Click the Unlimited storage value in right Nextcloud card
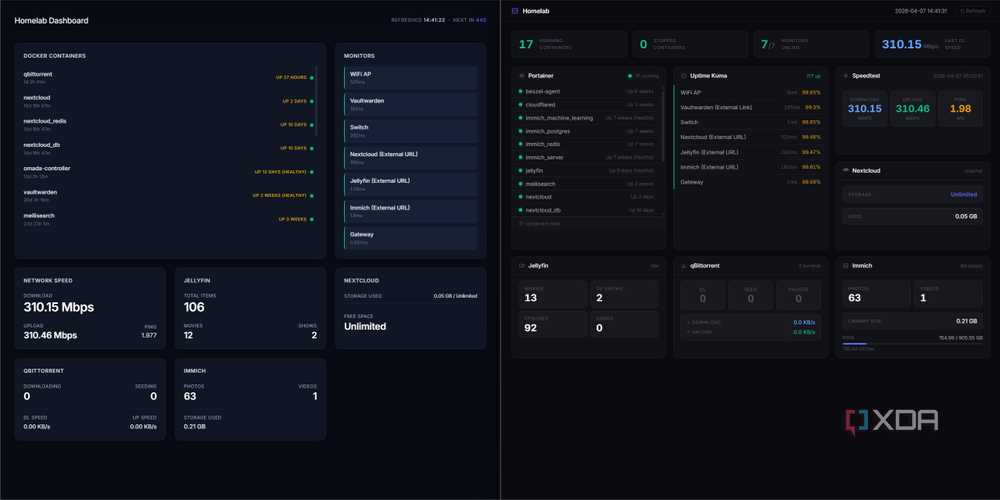The image size is (1000, 500). click(x=964, y=195)
